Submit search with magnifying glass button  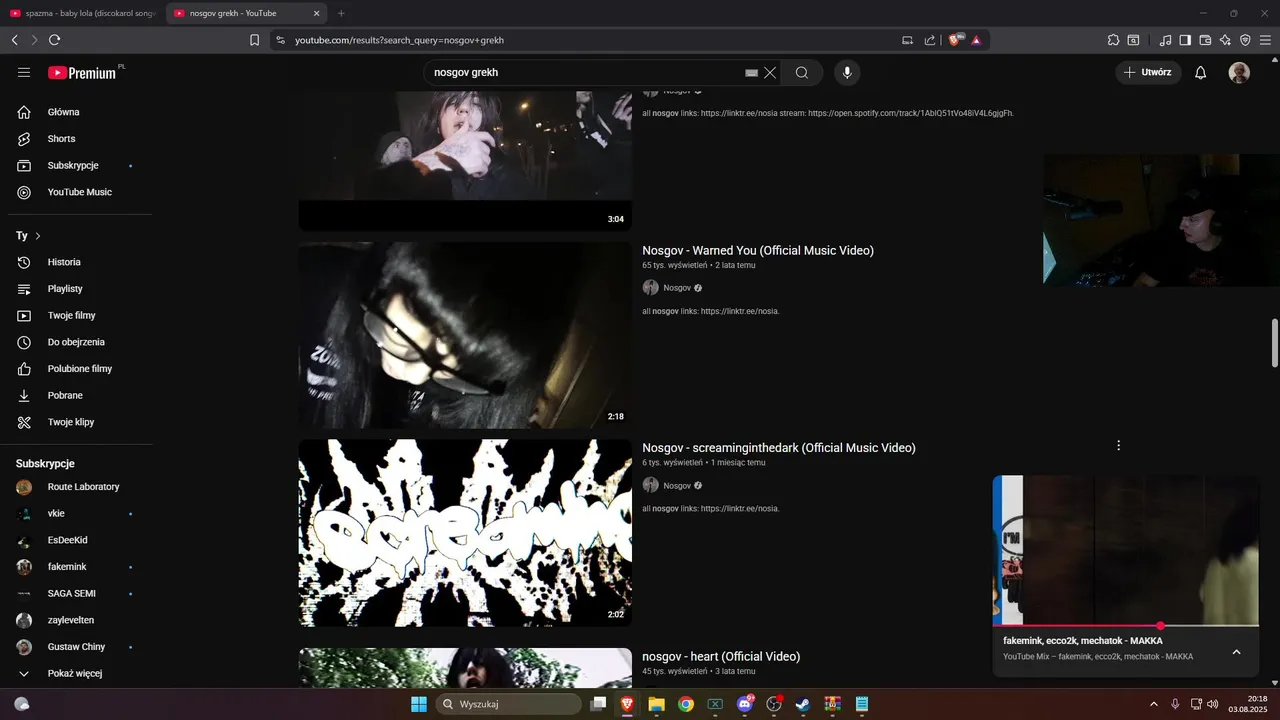802,72
